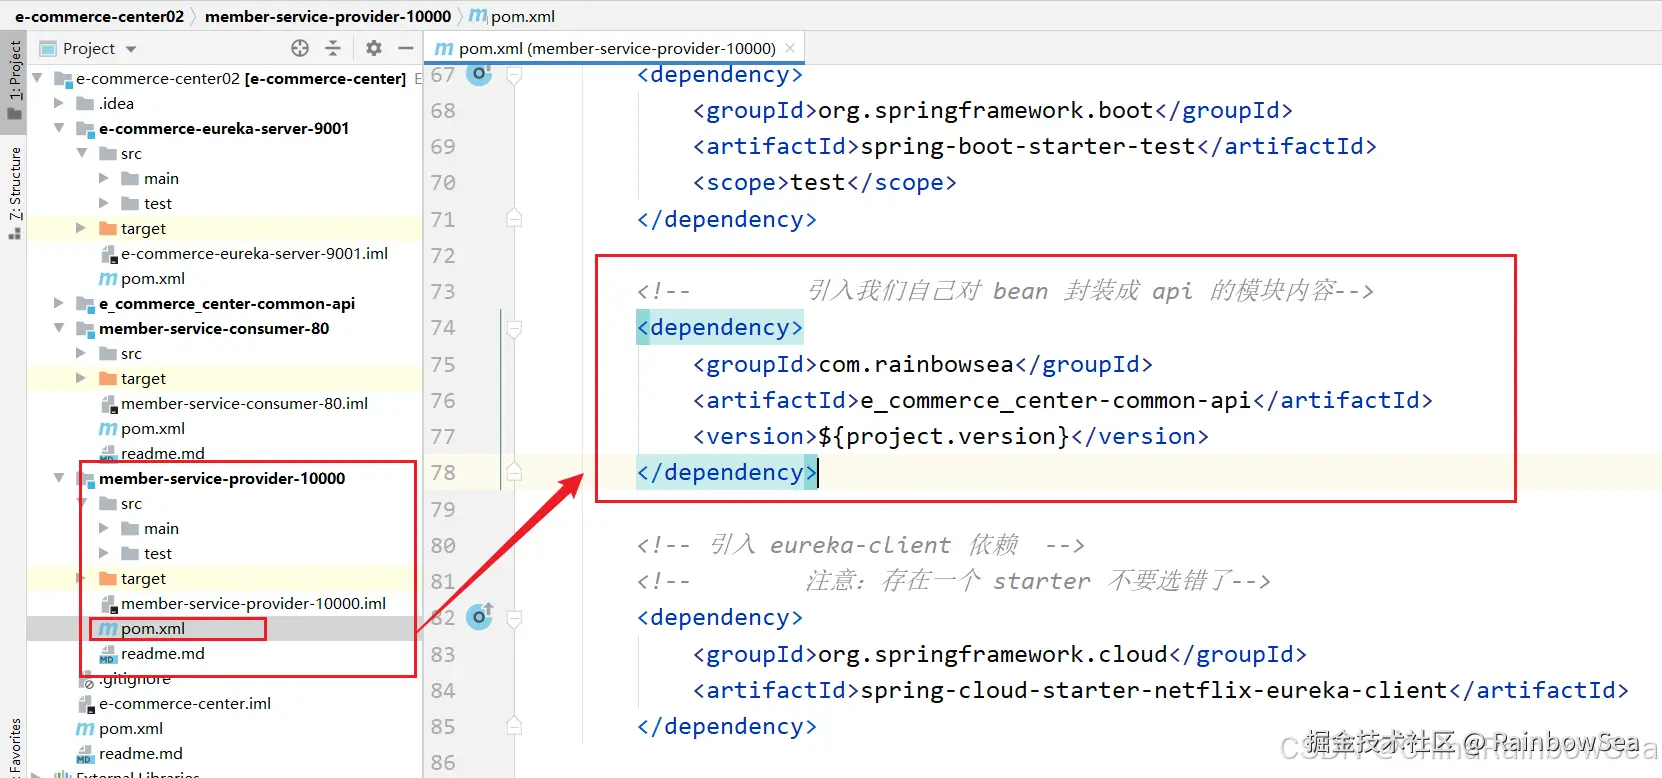Expand the .idea folder arrow
Image resolution: width=1662 pixels, height=778 pixels.
(x=59, y=103)
